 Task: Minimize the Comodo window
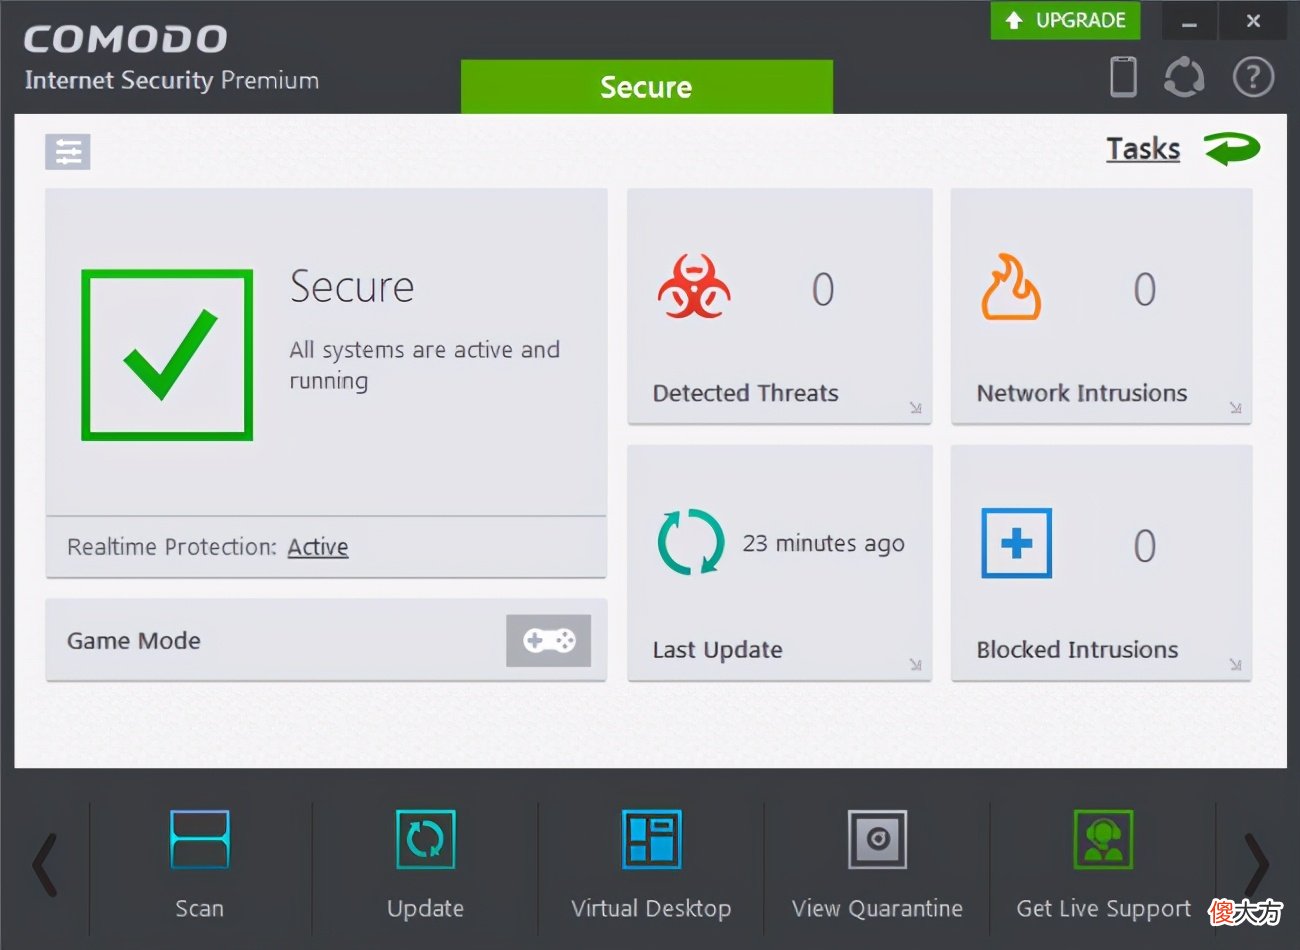pos(1189,21)
